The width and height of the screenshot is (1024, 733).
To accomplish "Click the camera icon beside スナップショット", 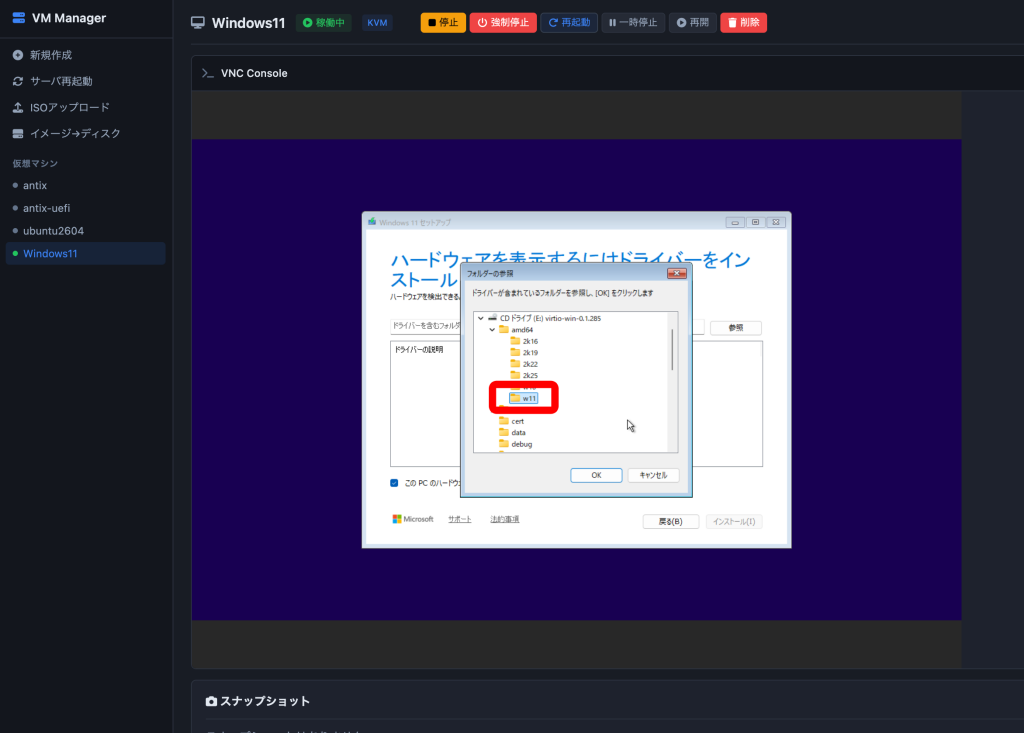I will (211, 701).
